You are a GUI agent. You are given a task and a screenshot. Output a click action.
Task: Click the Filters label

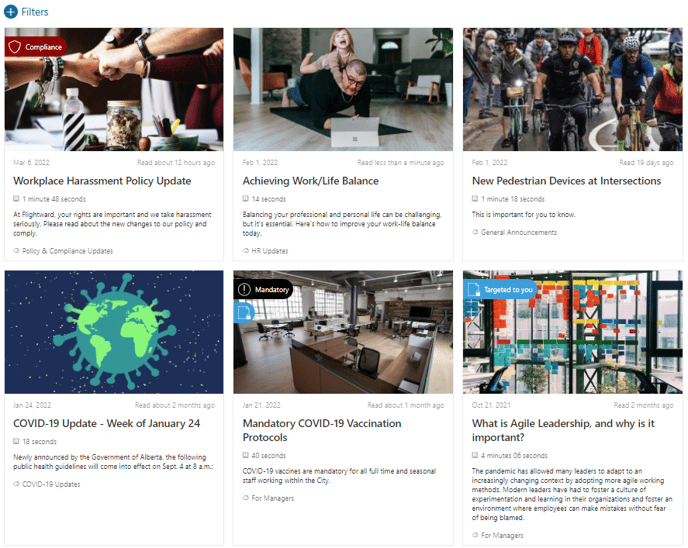(x=35, y=12)
